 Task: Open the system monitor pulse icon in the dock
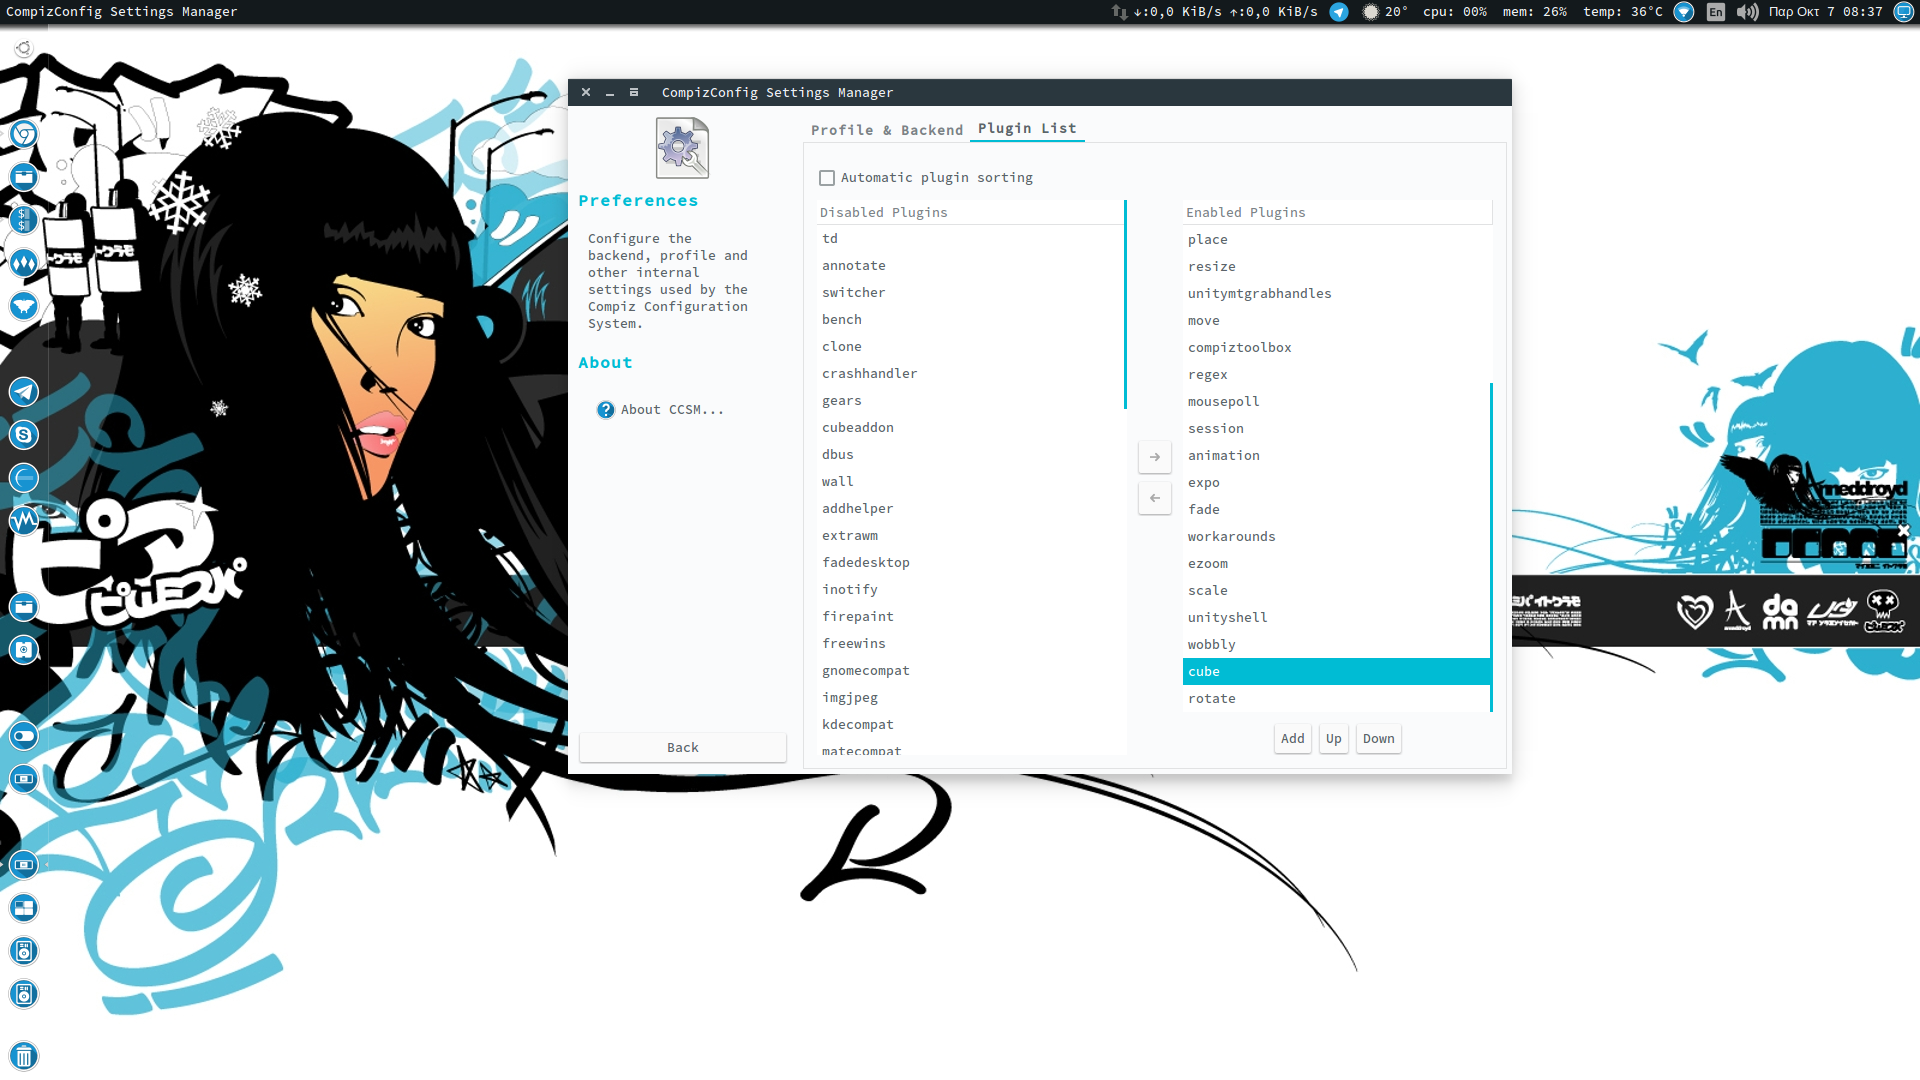point(24,521)
